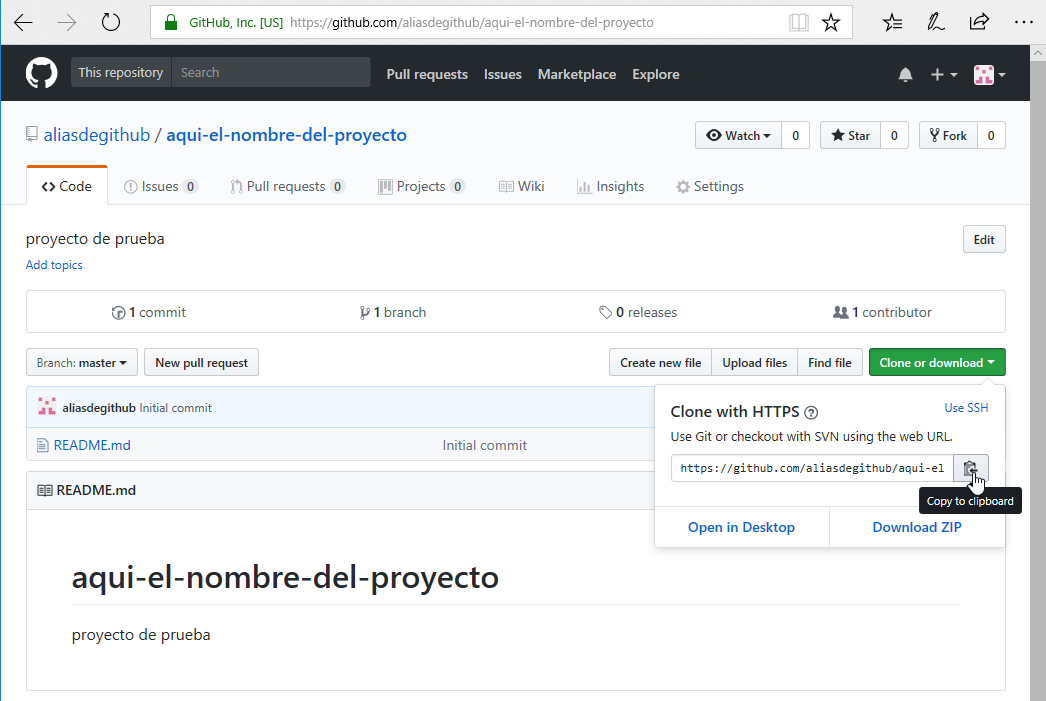Open the Wiki tab
This screenshot has width=1046, height=701.
click(522, 187)
